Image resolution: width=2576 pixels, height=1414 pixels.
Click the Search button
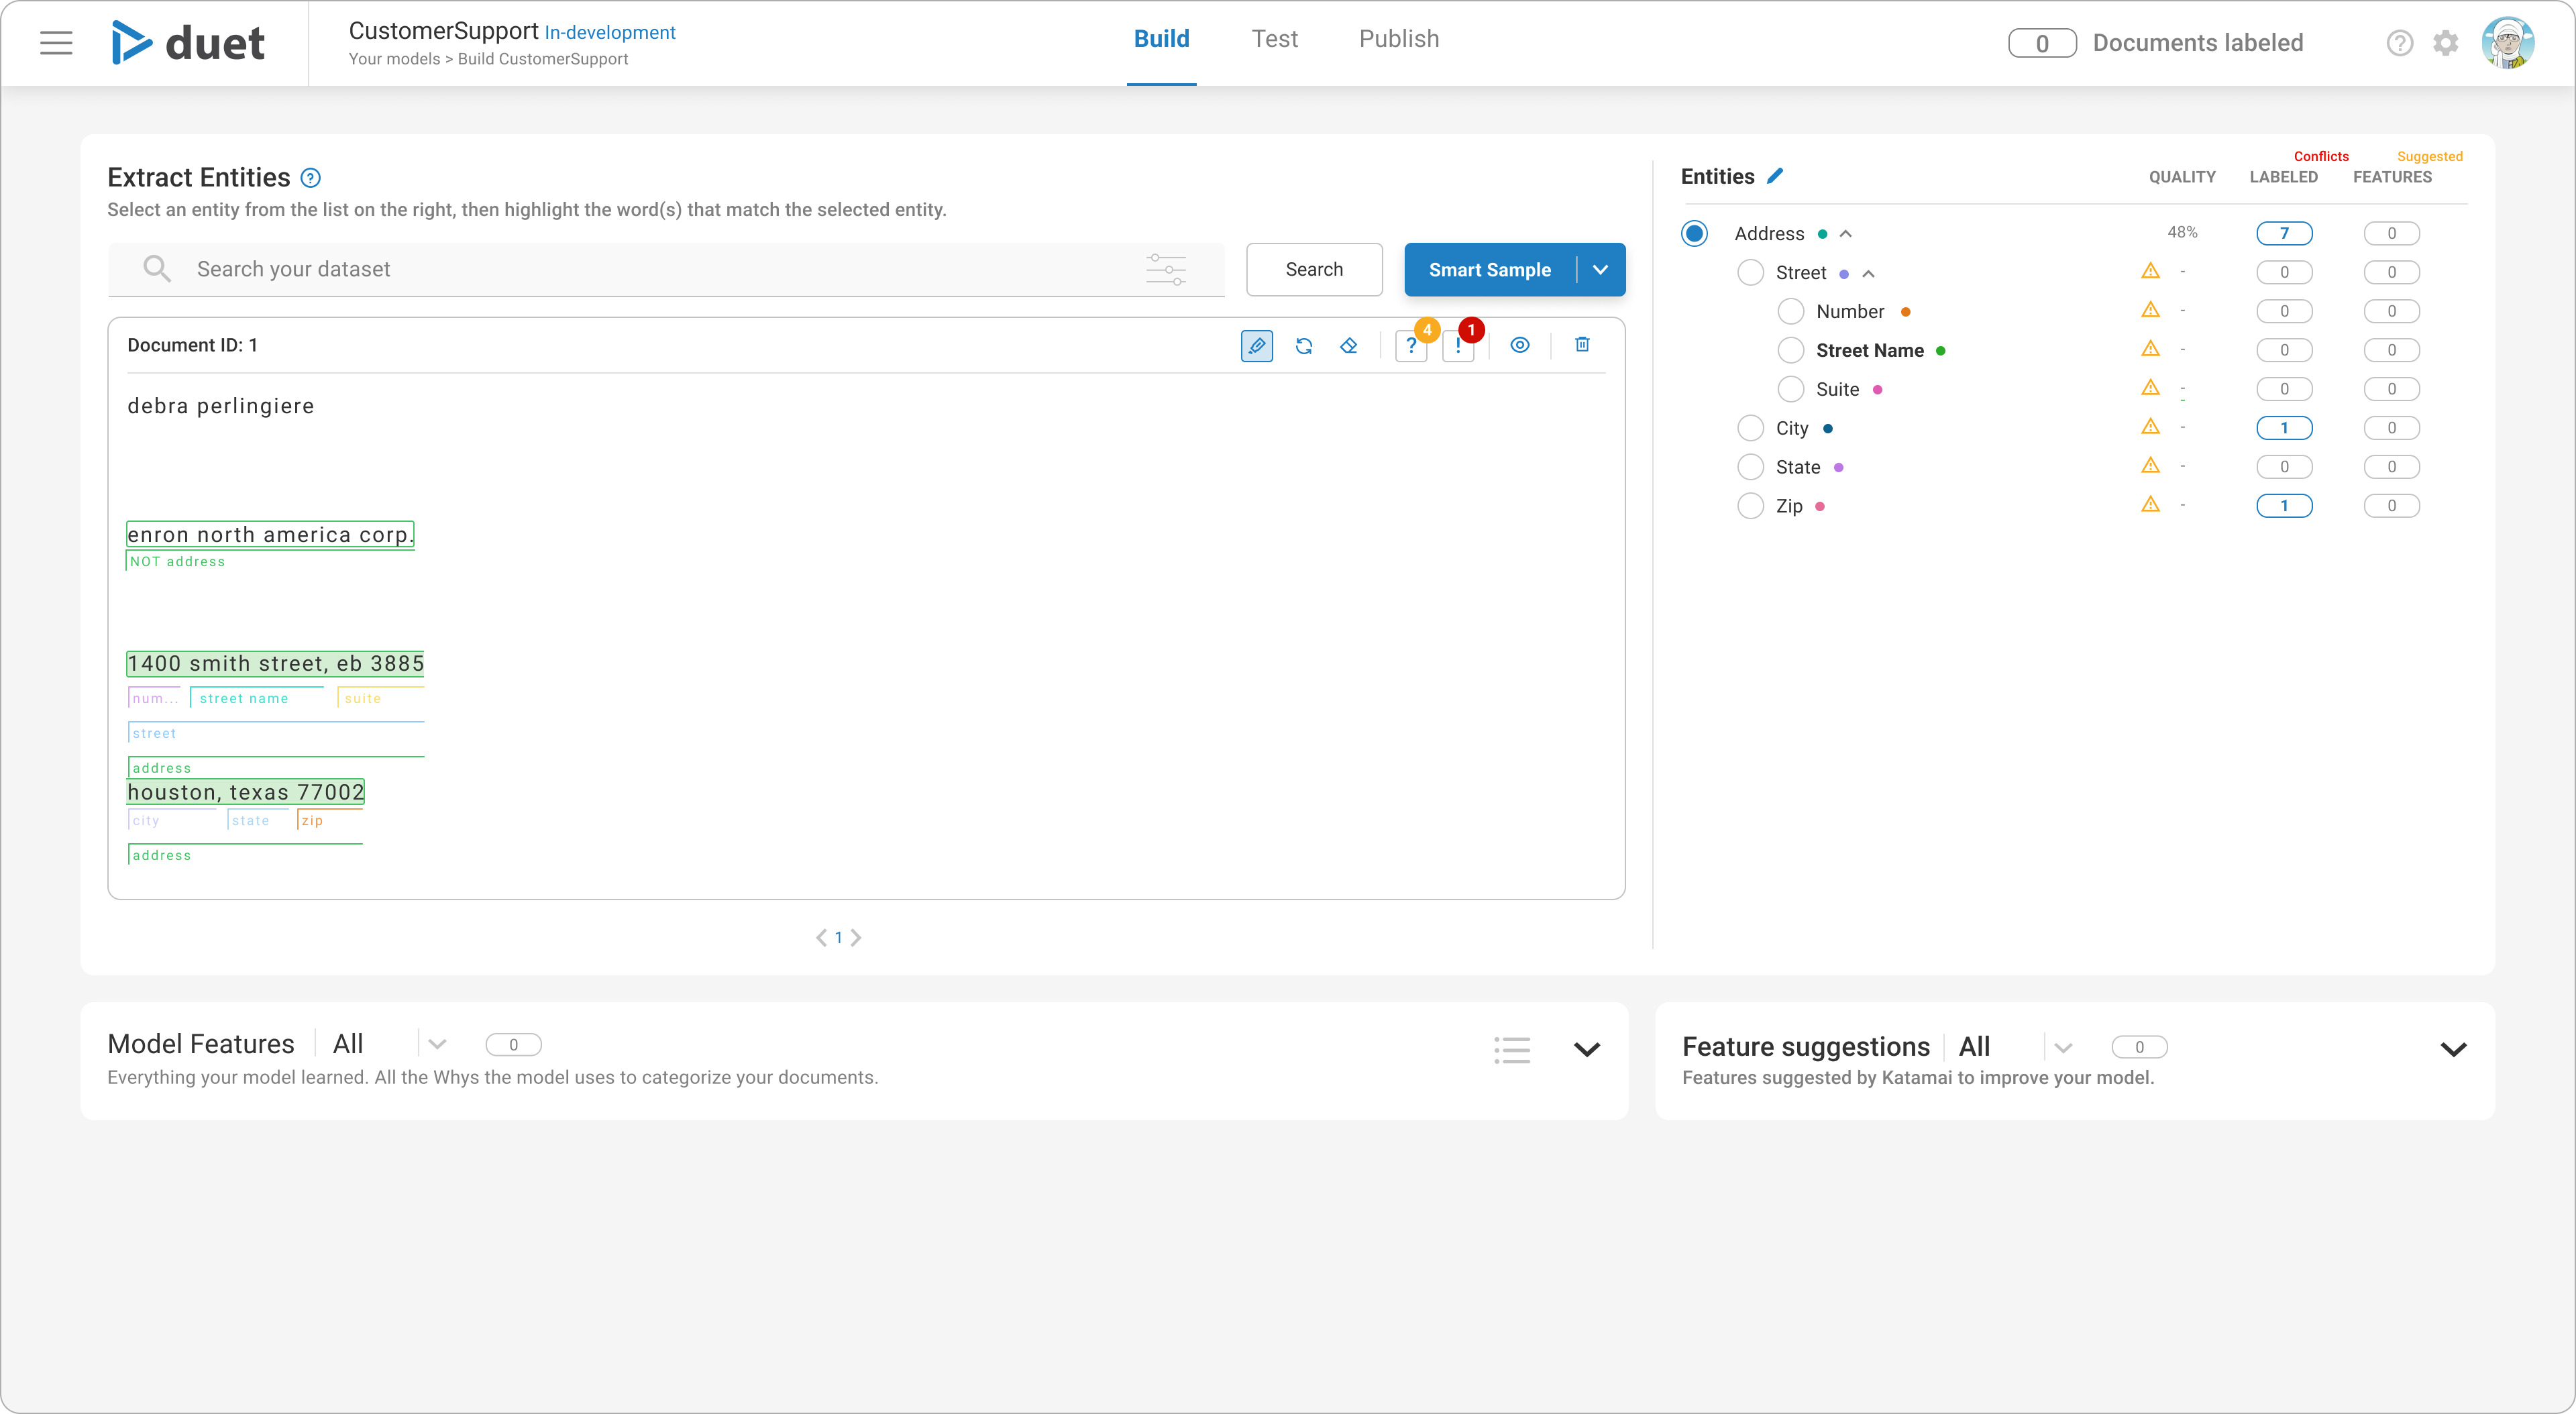coord(1314,270)
